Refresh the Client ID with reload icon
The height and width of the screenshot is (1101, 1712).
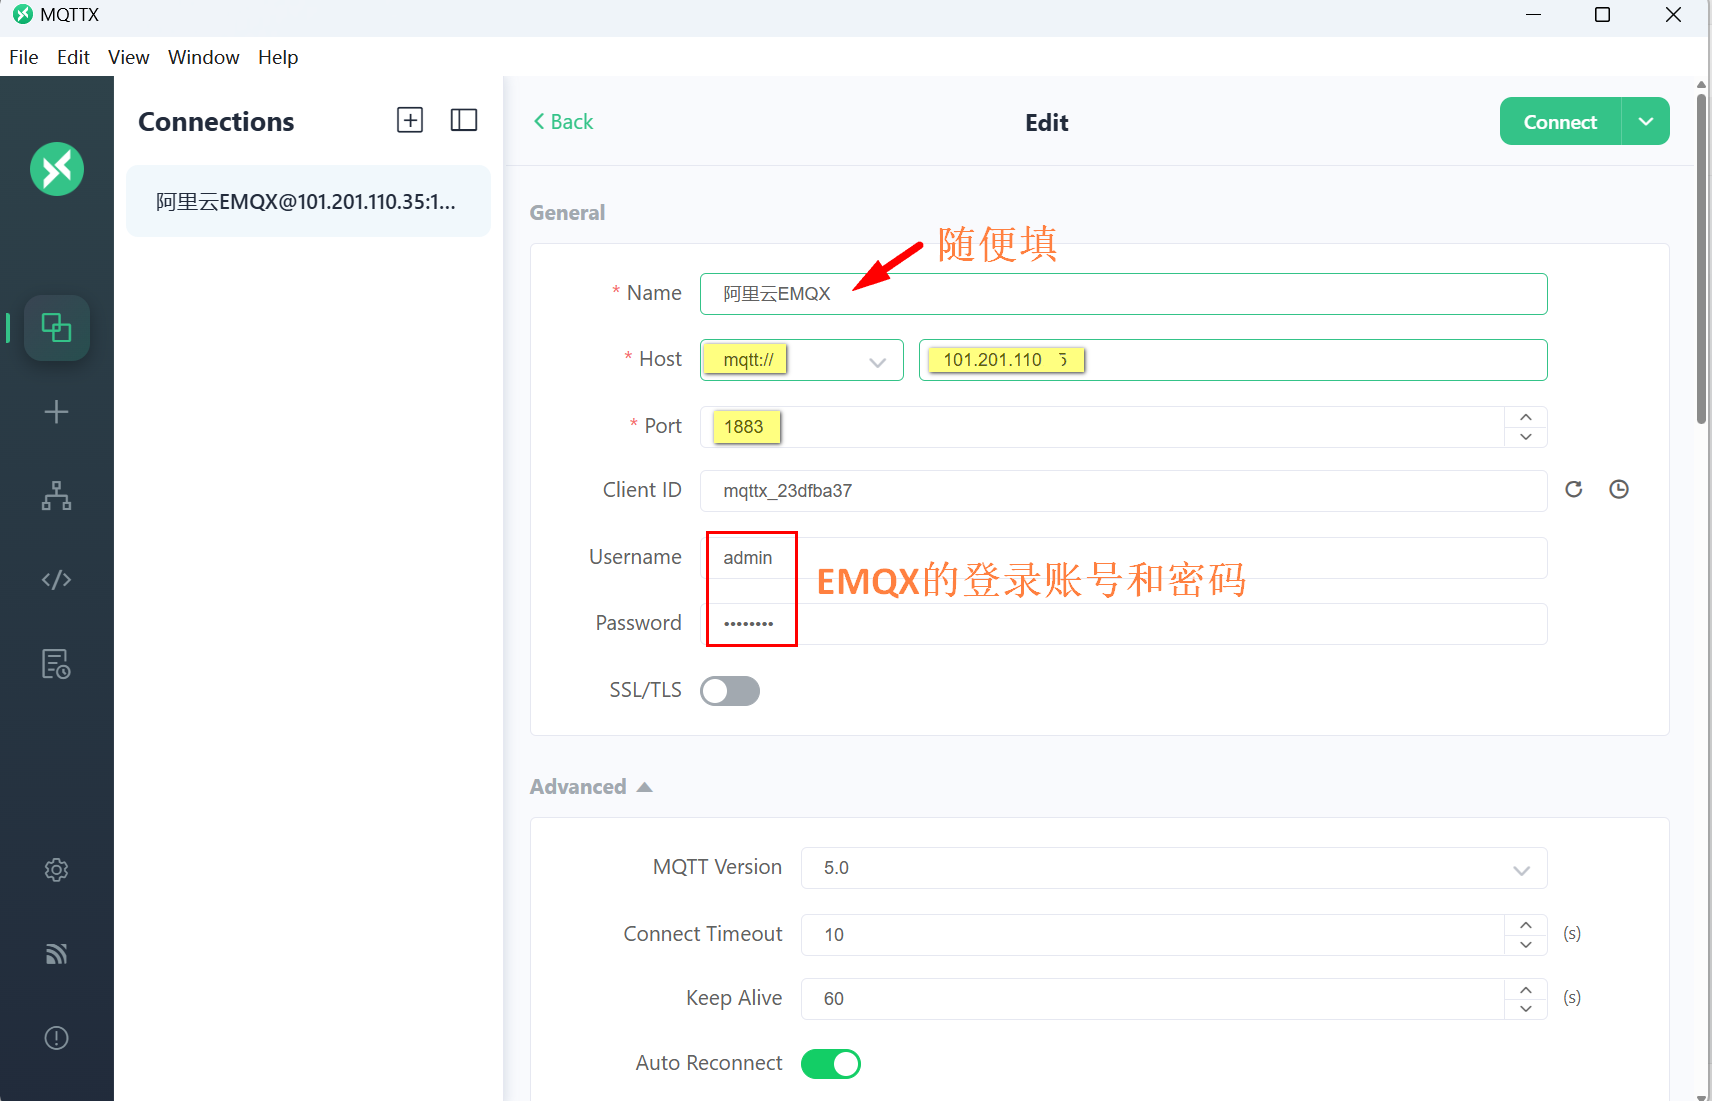(x=1574, y=489)
